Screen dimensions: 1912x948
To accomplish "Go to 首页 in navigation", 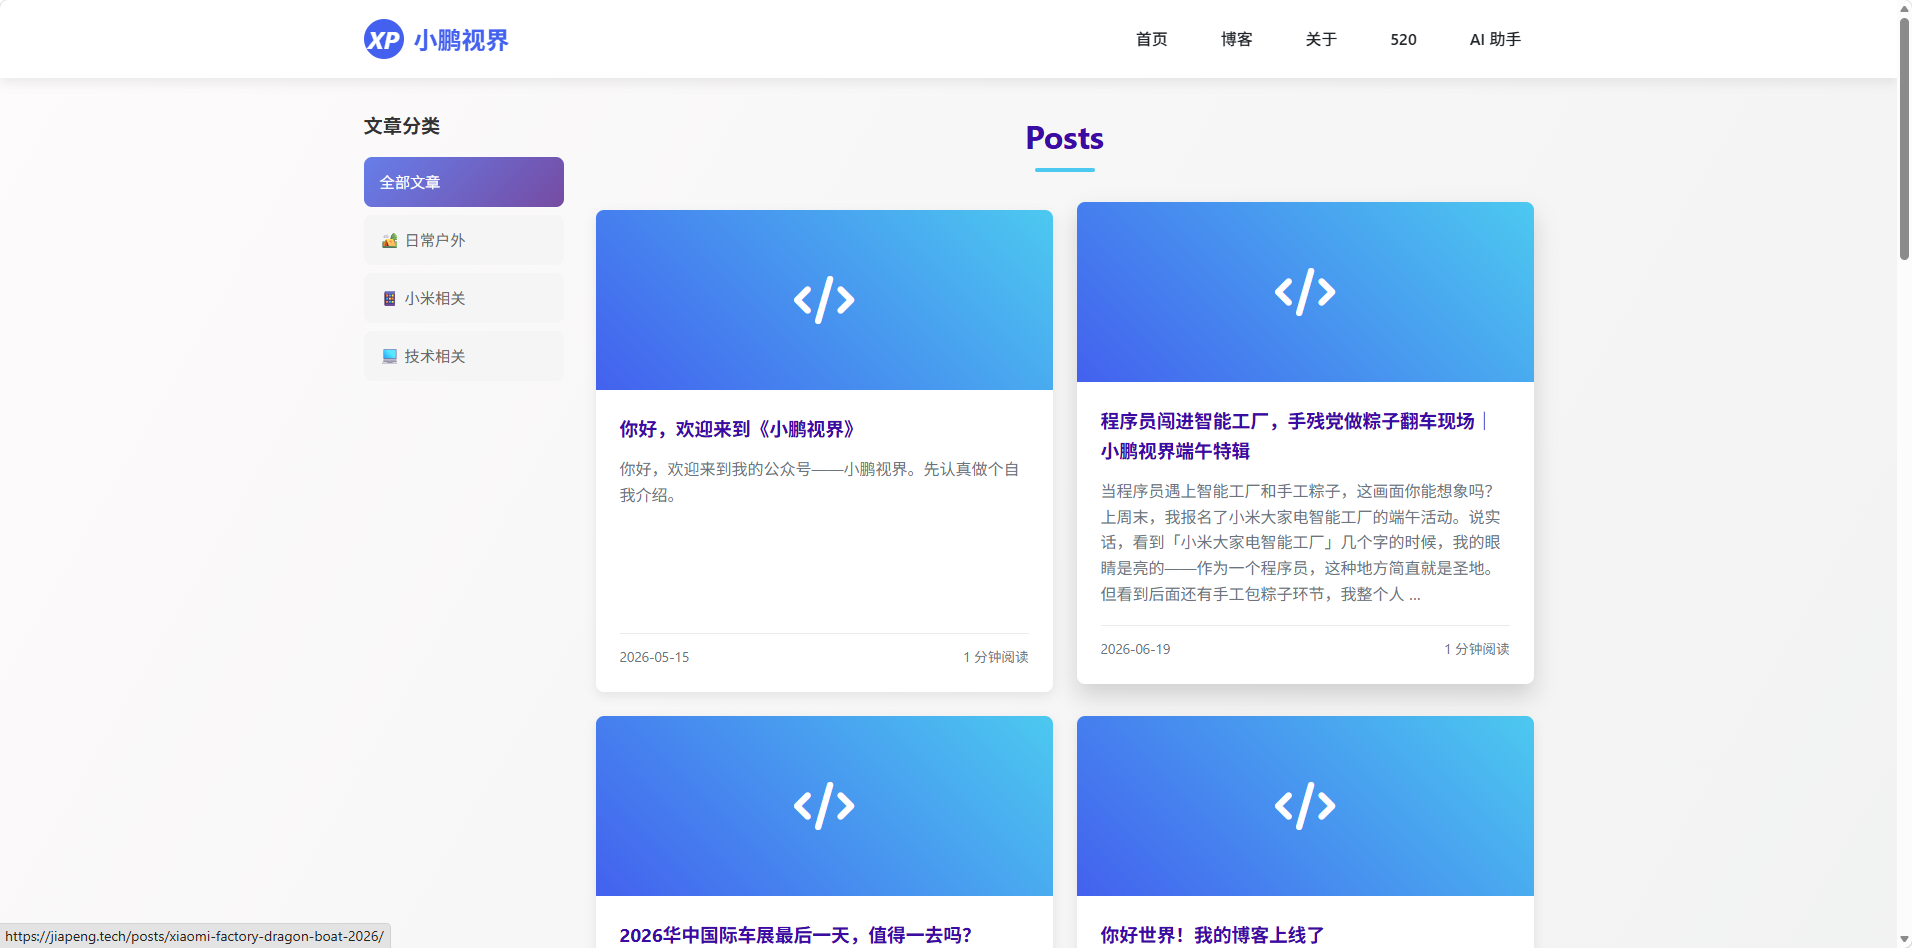I will 1152,39.
